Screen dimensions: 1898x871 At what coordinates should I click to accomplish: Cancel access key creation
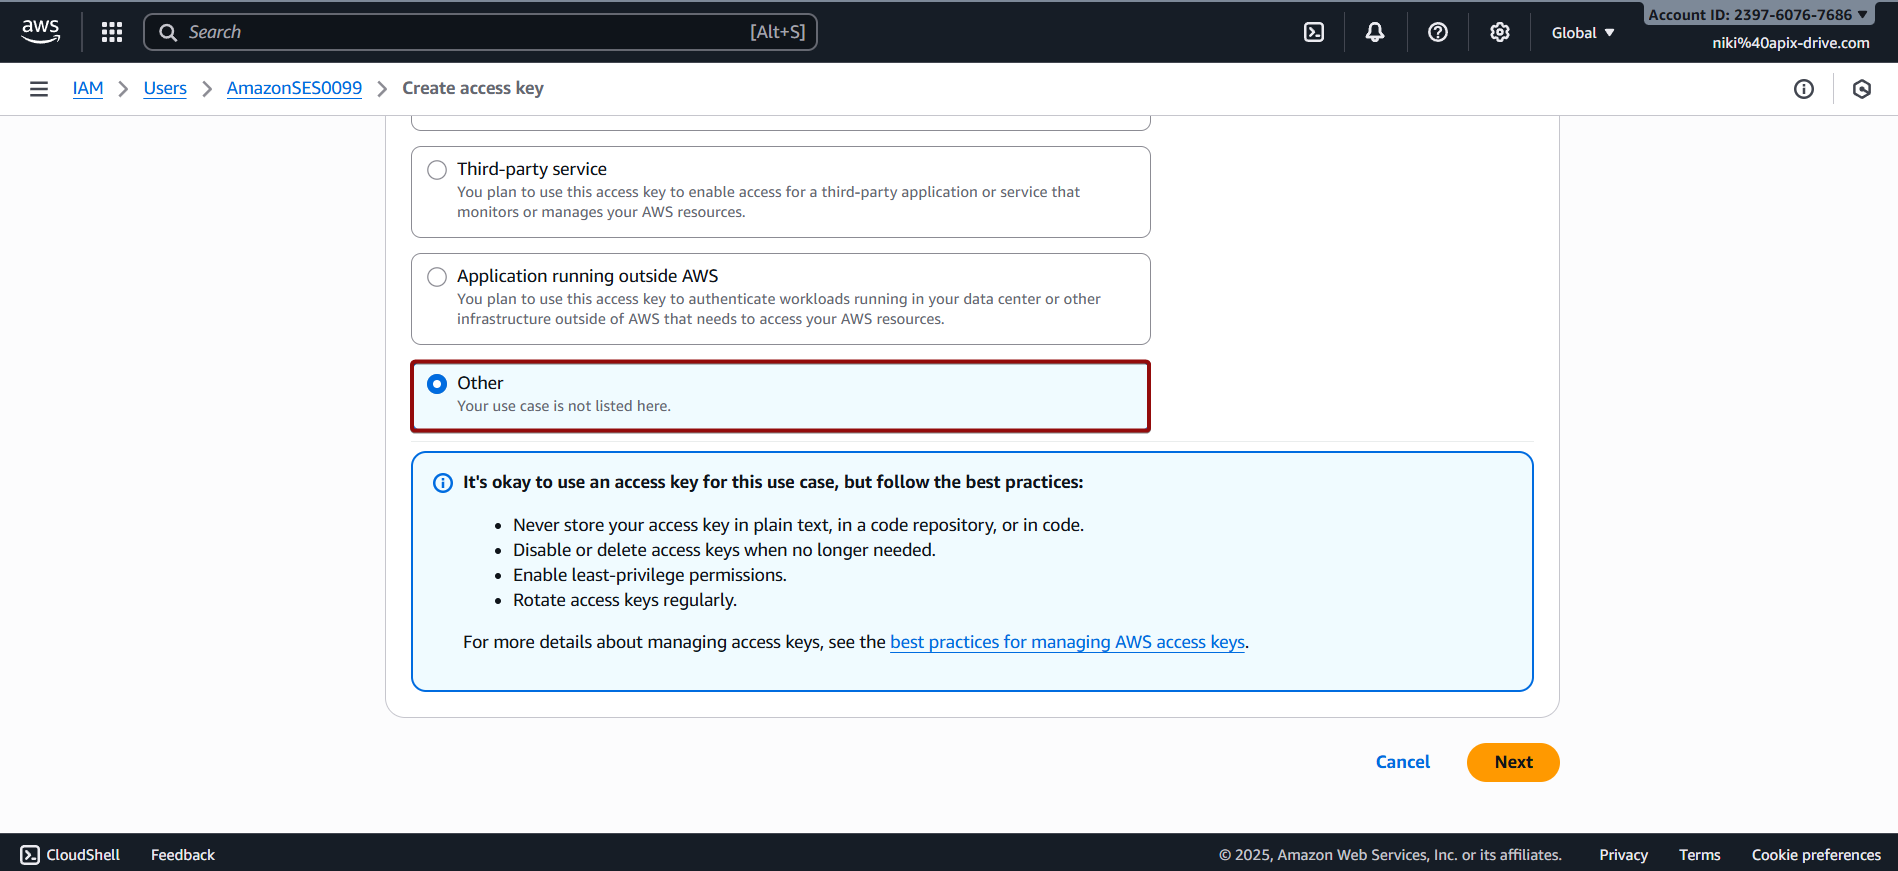(1402, 762)
